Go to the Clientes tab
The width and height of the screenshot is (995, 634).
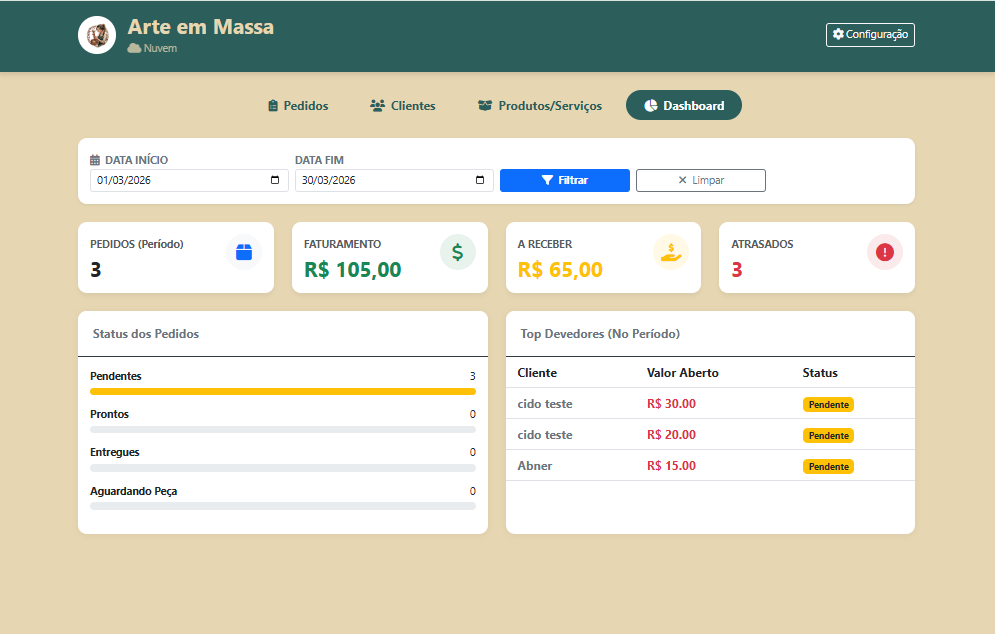click(402, 105)
